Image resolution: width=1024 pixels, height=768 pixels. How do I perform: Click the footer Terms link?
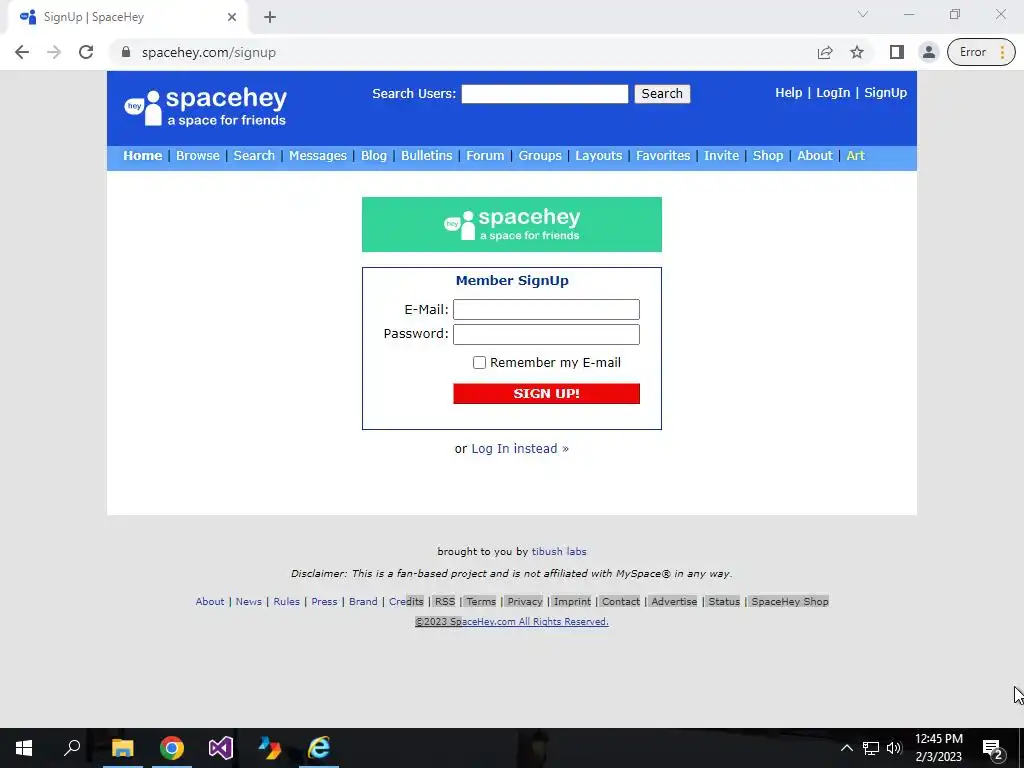[x=481, y=601]
